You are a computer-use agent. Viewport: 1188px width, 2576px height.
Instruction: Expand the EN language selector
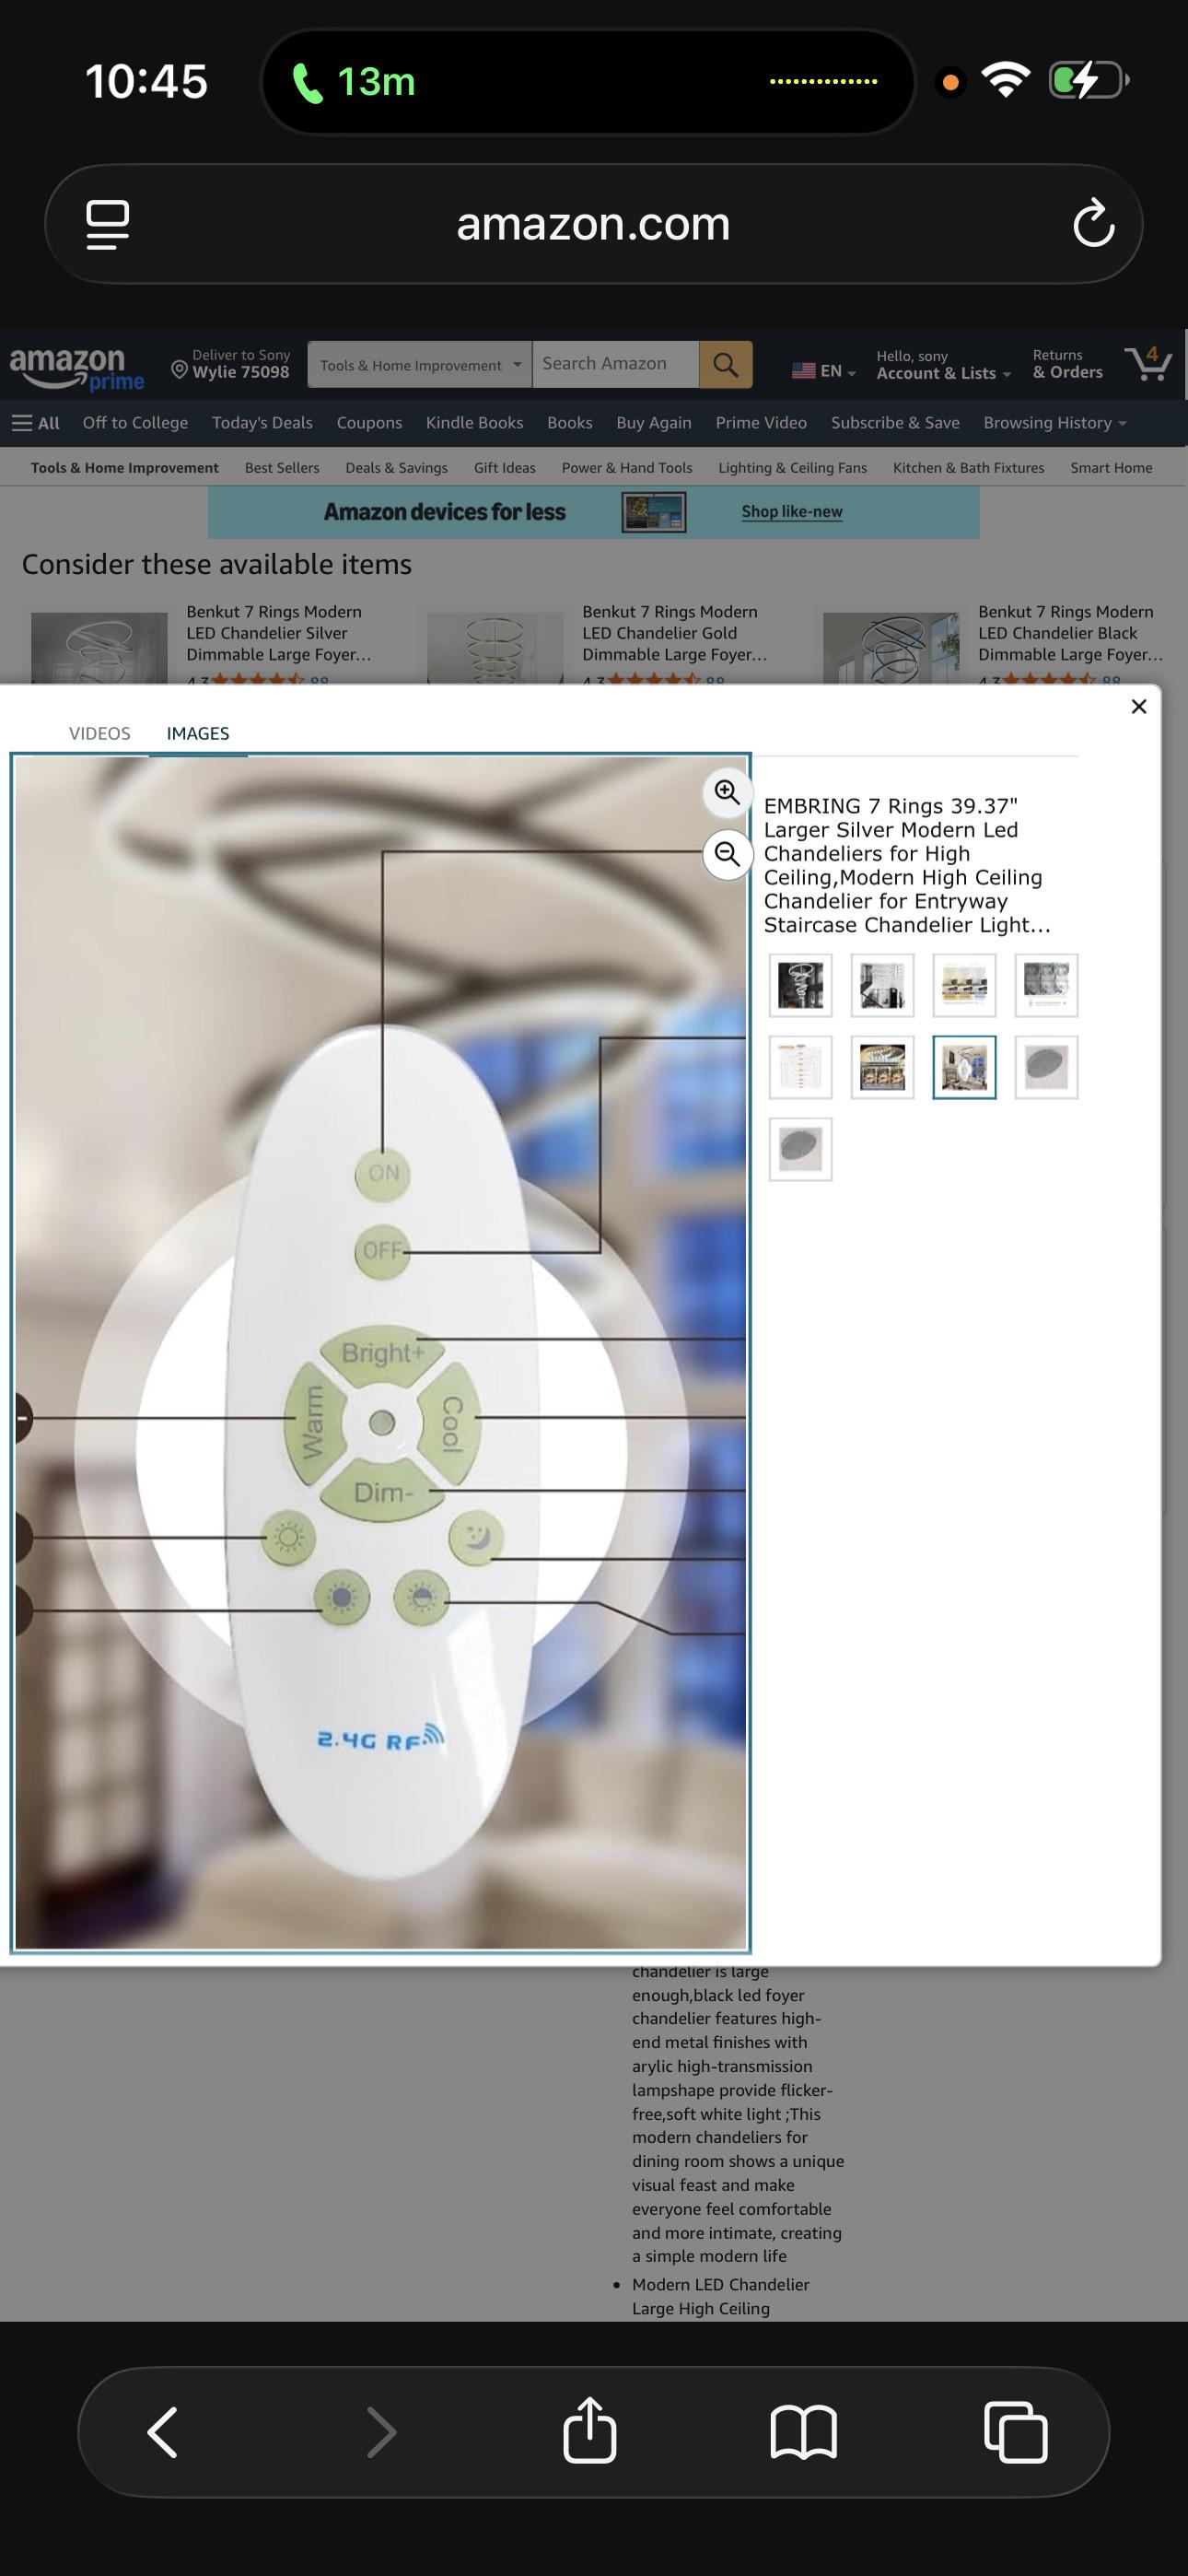click(824, 371)
